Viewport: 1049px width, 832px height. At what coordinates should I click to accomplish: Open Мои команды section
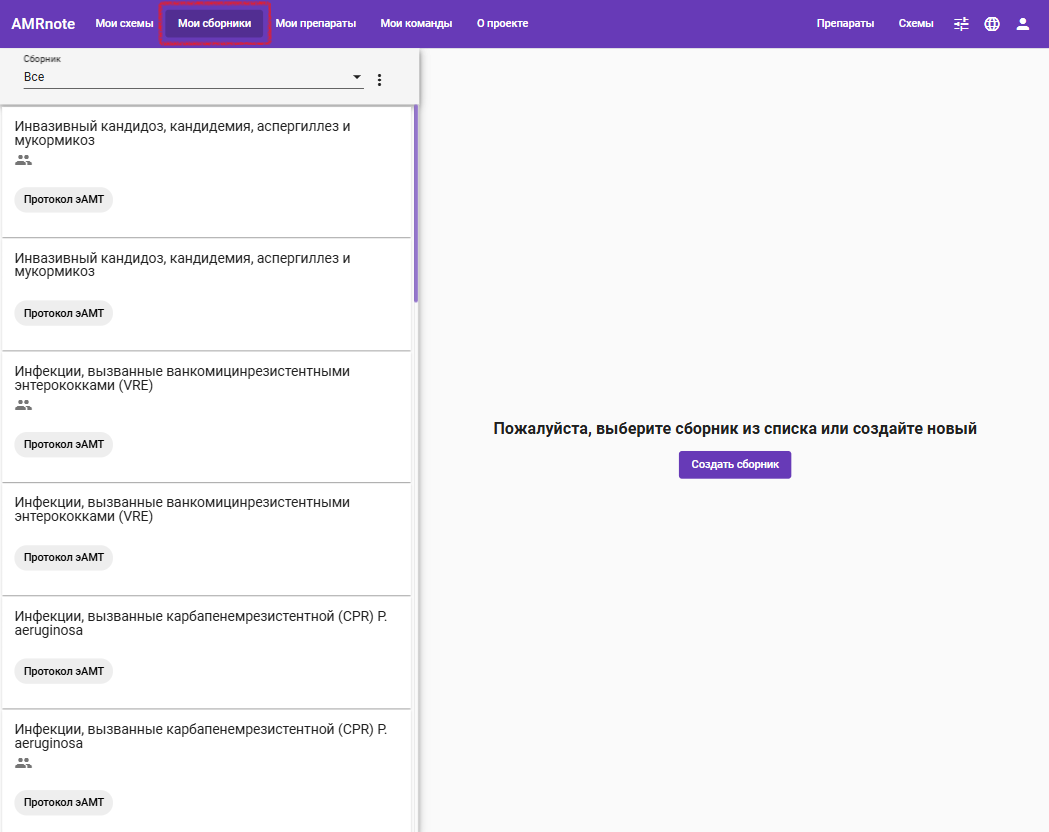(416, 23)
